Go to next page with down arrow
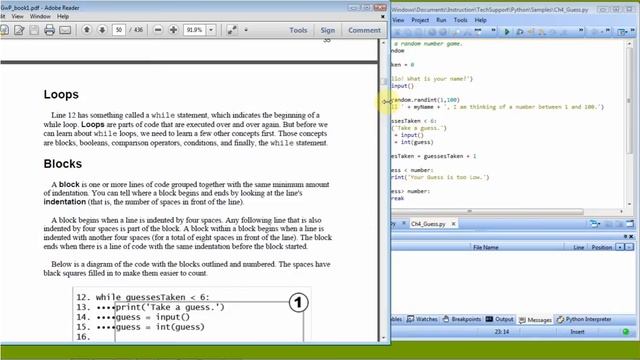 [x=102, y=30]
